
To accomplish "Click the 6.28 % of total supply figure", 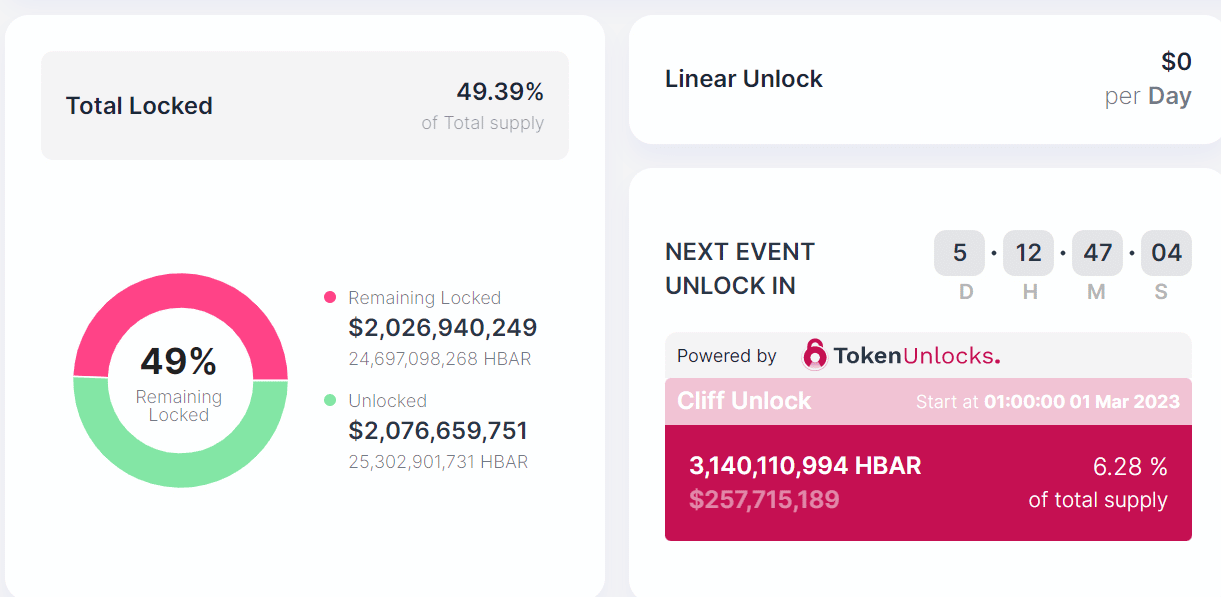I will coord(1098,483).
